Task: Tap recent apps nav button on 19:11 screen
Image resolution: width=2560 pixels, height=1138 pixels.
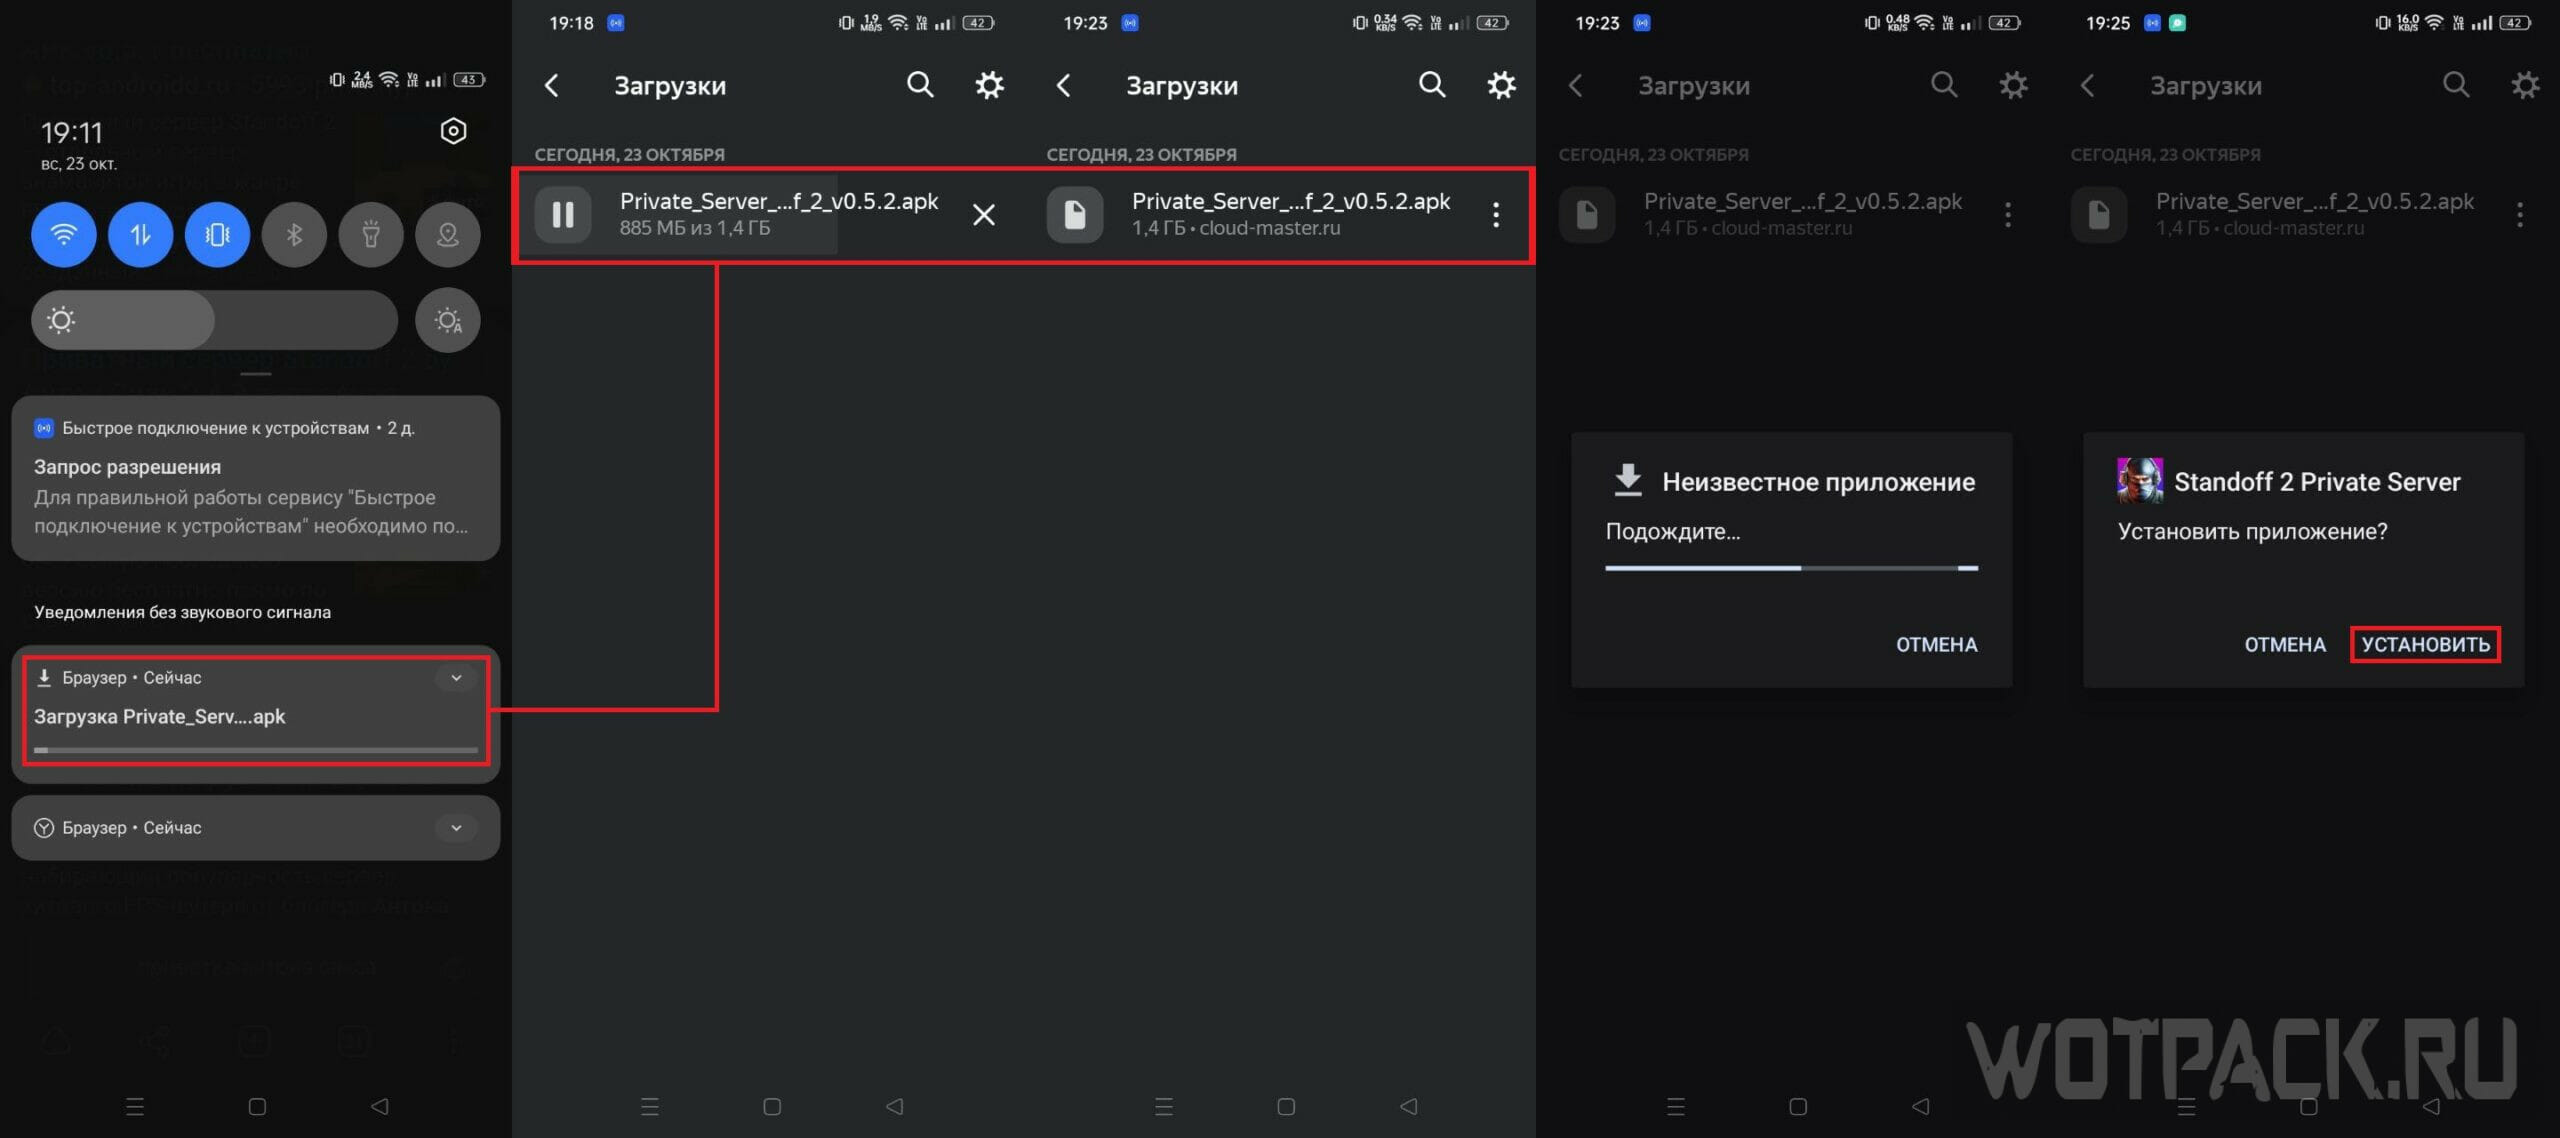Action: click(x=135, y=1106)
